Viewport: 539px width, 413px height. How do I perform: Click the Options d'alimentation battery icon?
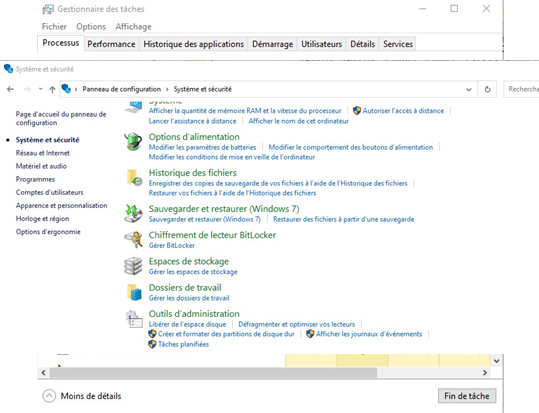click(x=133, y=141)
